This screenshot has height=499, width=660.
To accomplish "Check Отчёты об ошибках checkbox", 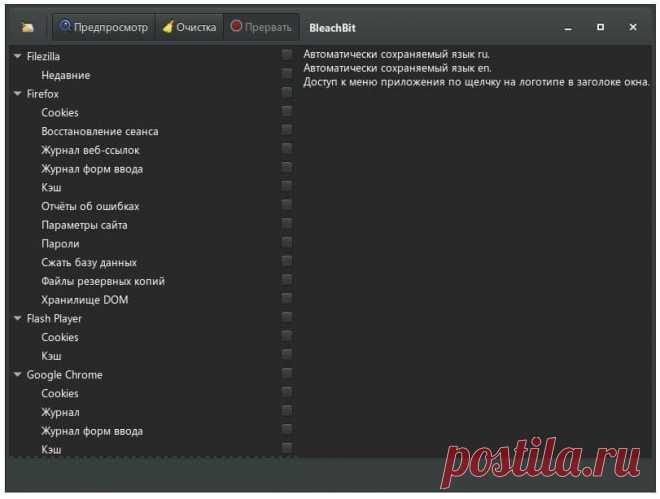I will [287, 204].
